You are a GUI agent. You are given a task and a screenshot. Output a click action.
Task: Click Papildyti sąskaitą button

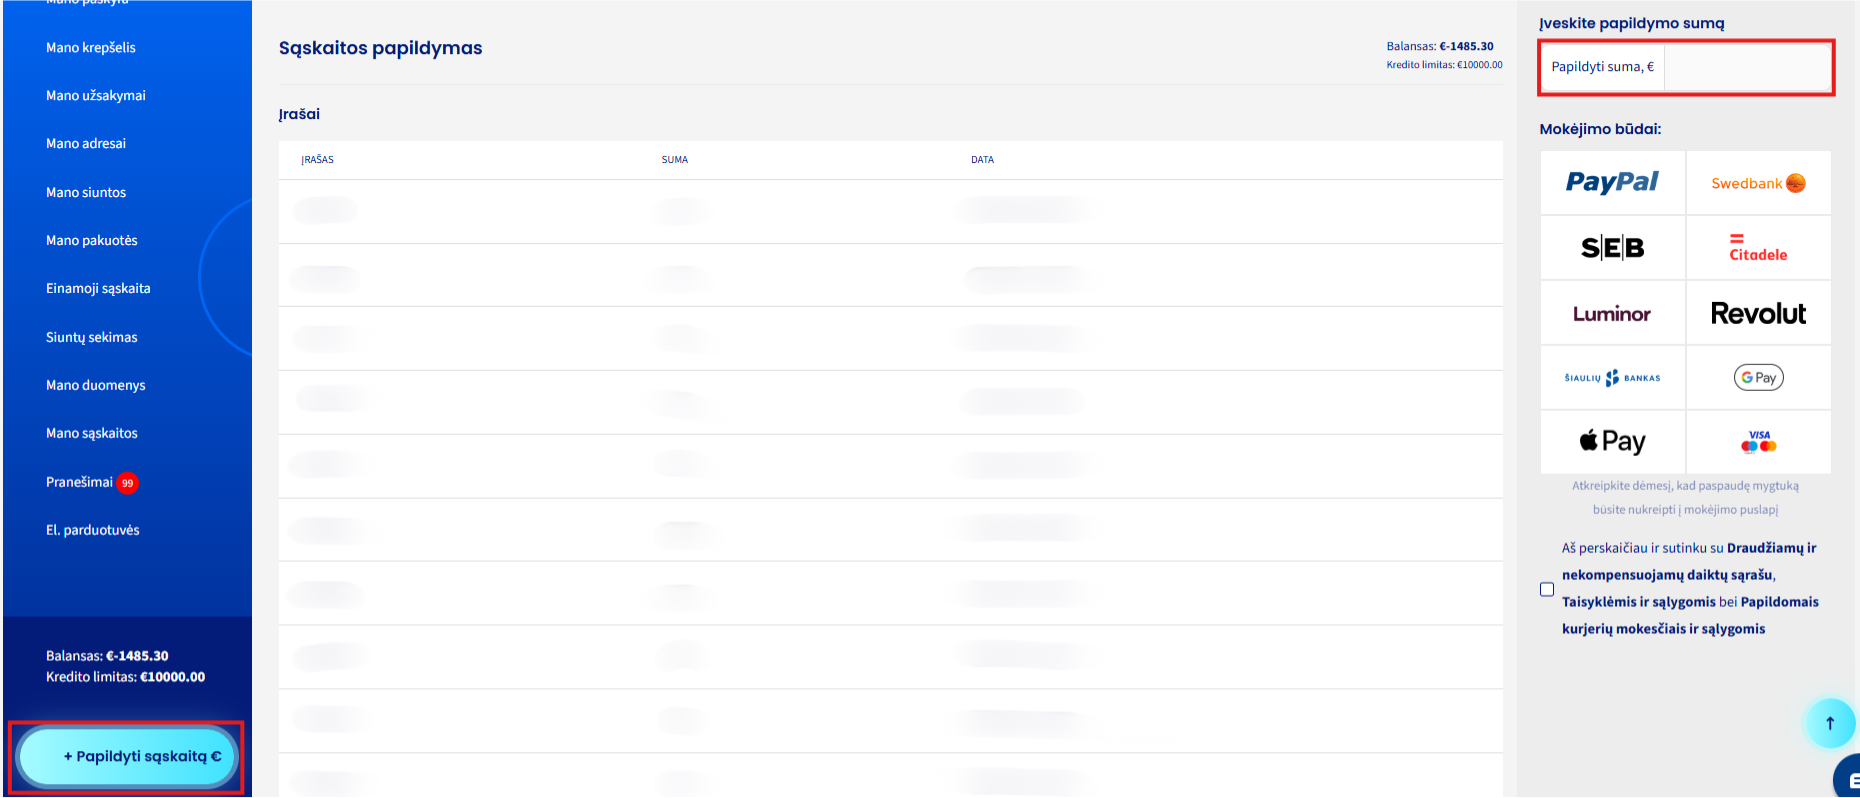[127, 757]
